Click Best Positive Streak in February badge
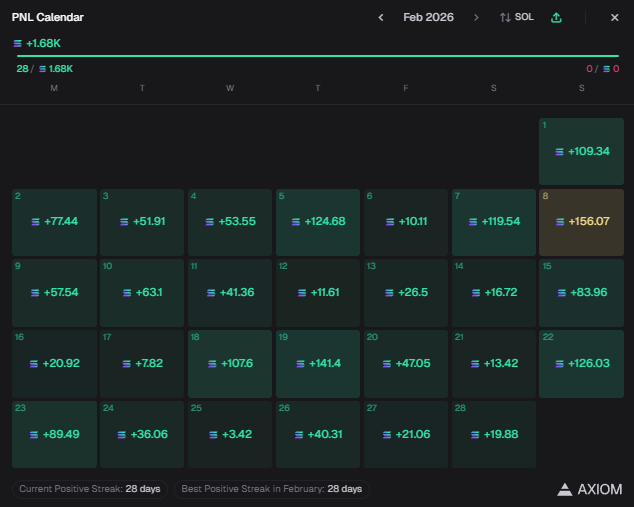The height and width of the screenshot is (507, 634). coord(272,489)
